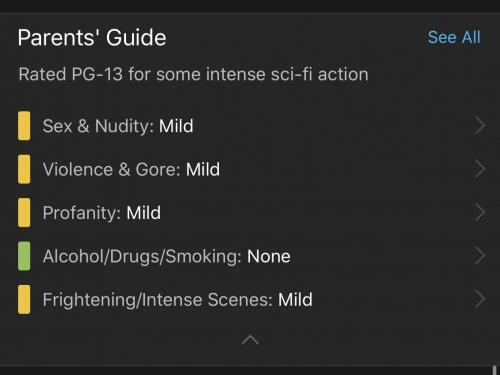The height and width of the screenshot is (375, 500).
Task: Collapse Parents' Guide with up caret
Action: [x=250, y=340]
